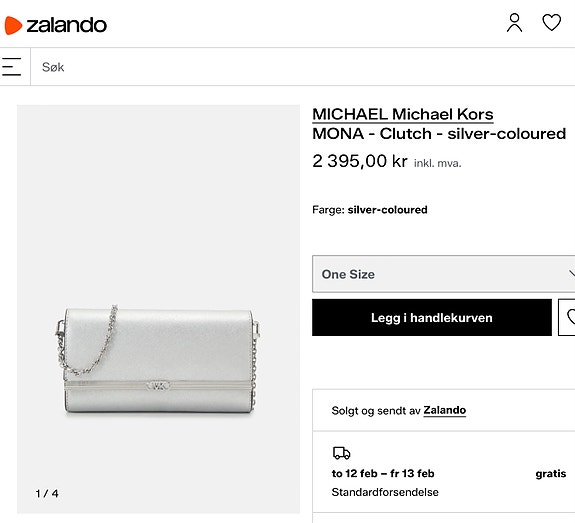The image size is (575, 523).
Task: Click the 1 / 4 image counter
Action: coord(47,493)
